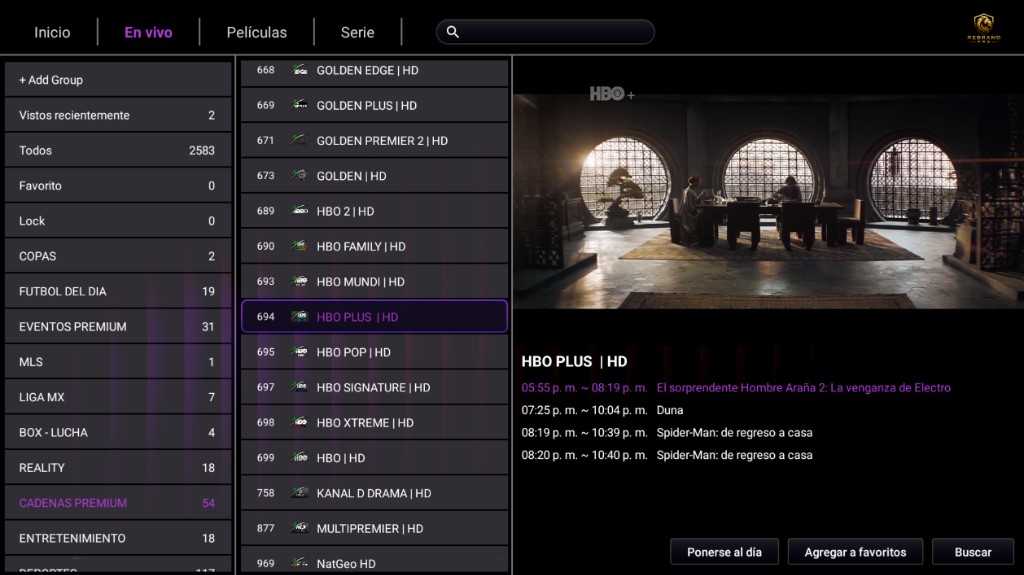This screenshot has width=1024, height=575.
Task: Select the REALITY group
Action: point(118,468)
